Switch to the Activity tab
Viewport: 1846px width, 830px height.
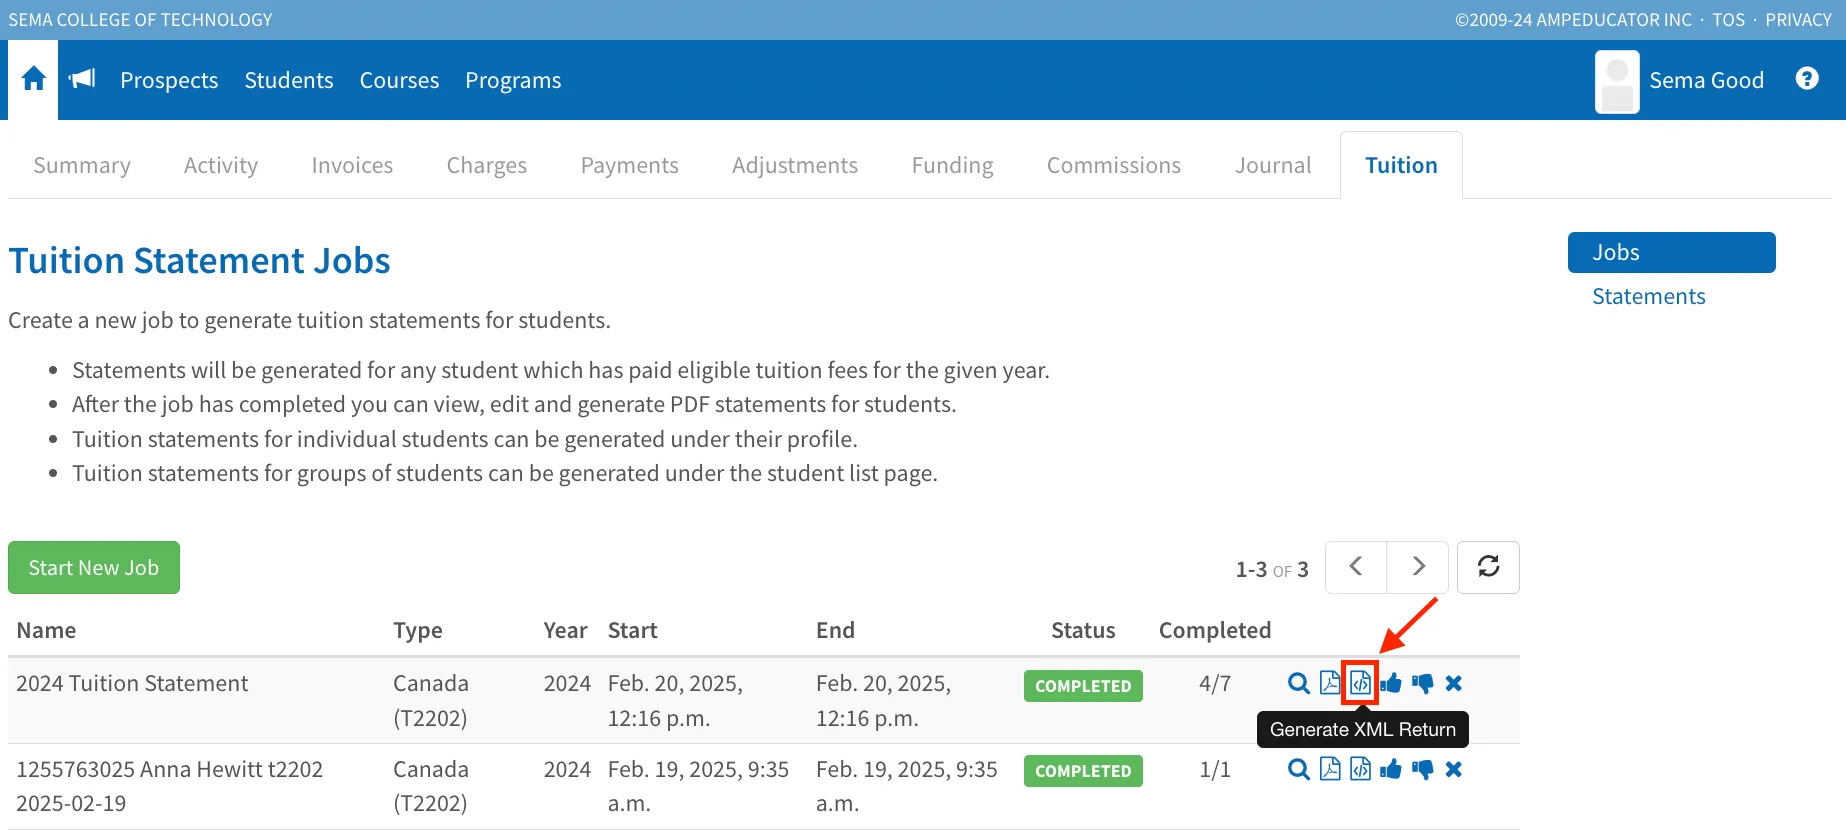221,165
